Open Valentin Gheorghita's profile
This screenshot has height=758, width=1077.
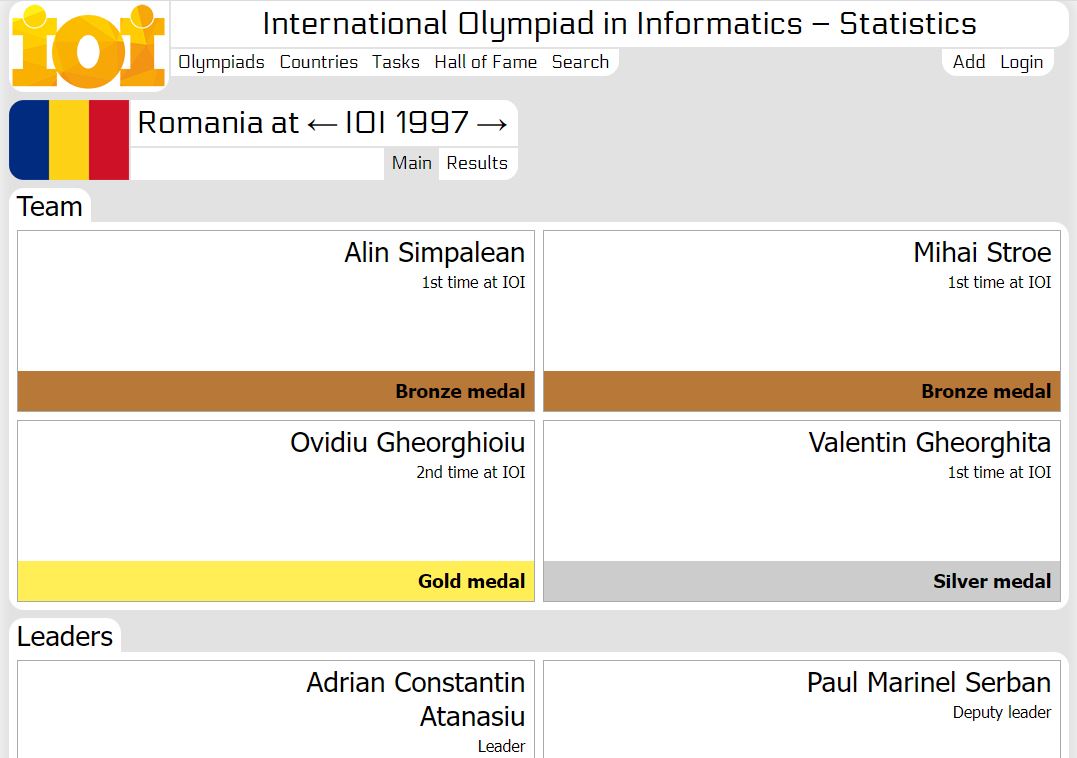(929, 443)
